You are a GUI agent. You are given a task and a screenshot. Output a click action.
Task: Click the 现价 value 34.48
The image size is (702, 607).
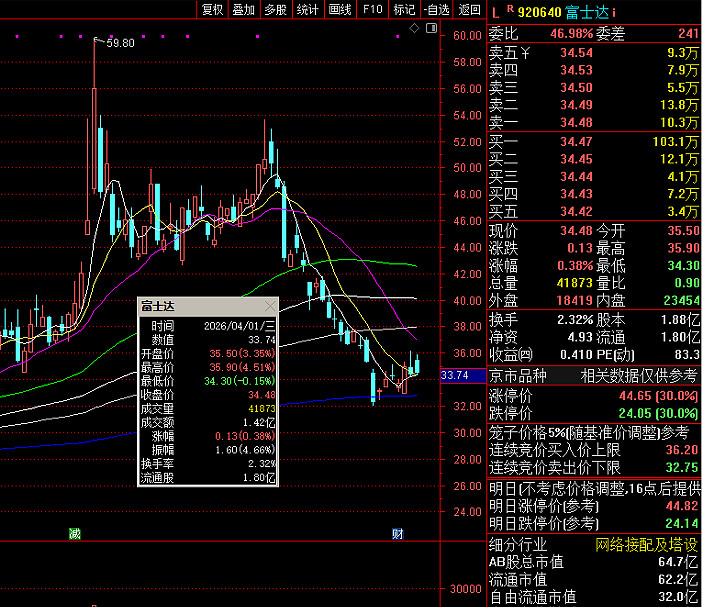576,231
